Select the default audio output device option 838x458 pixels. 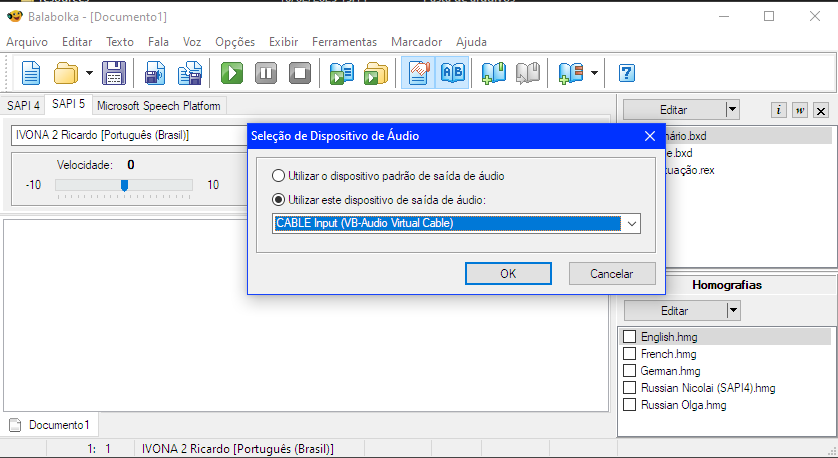point(279,175)
